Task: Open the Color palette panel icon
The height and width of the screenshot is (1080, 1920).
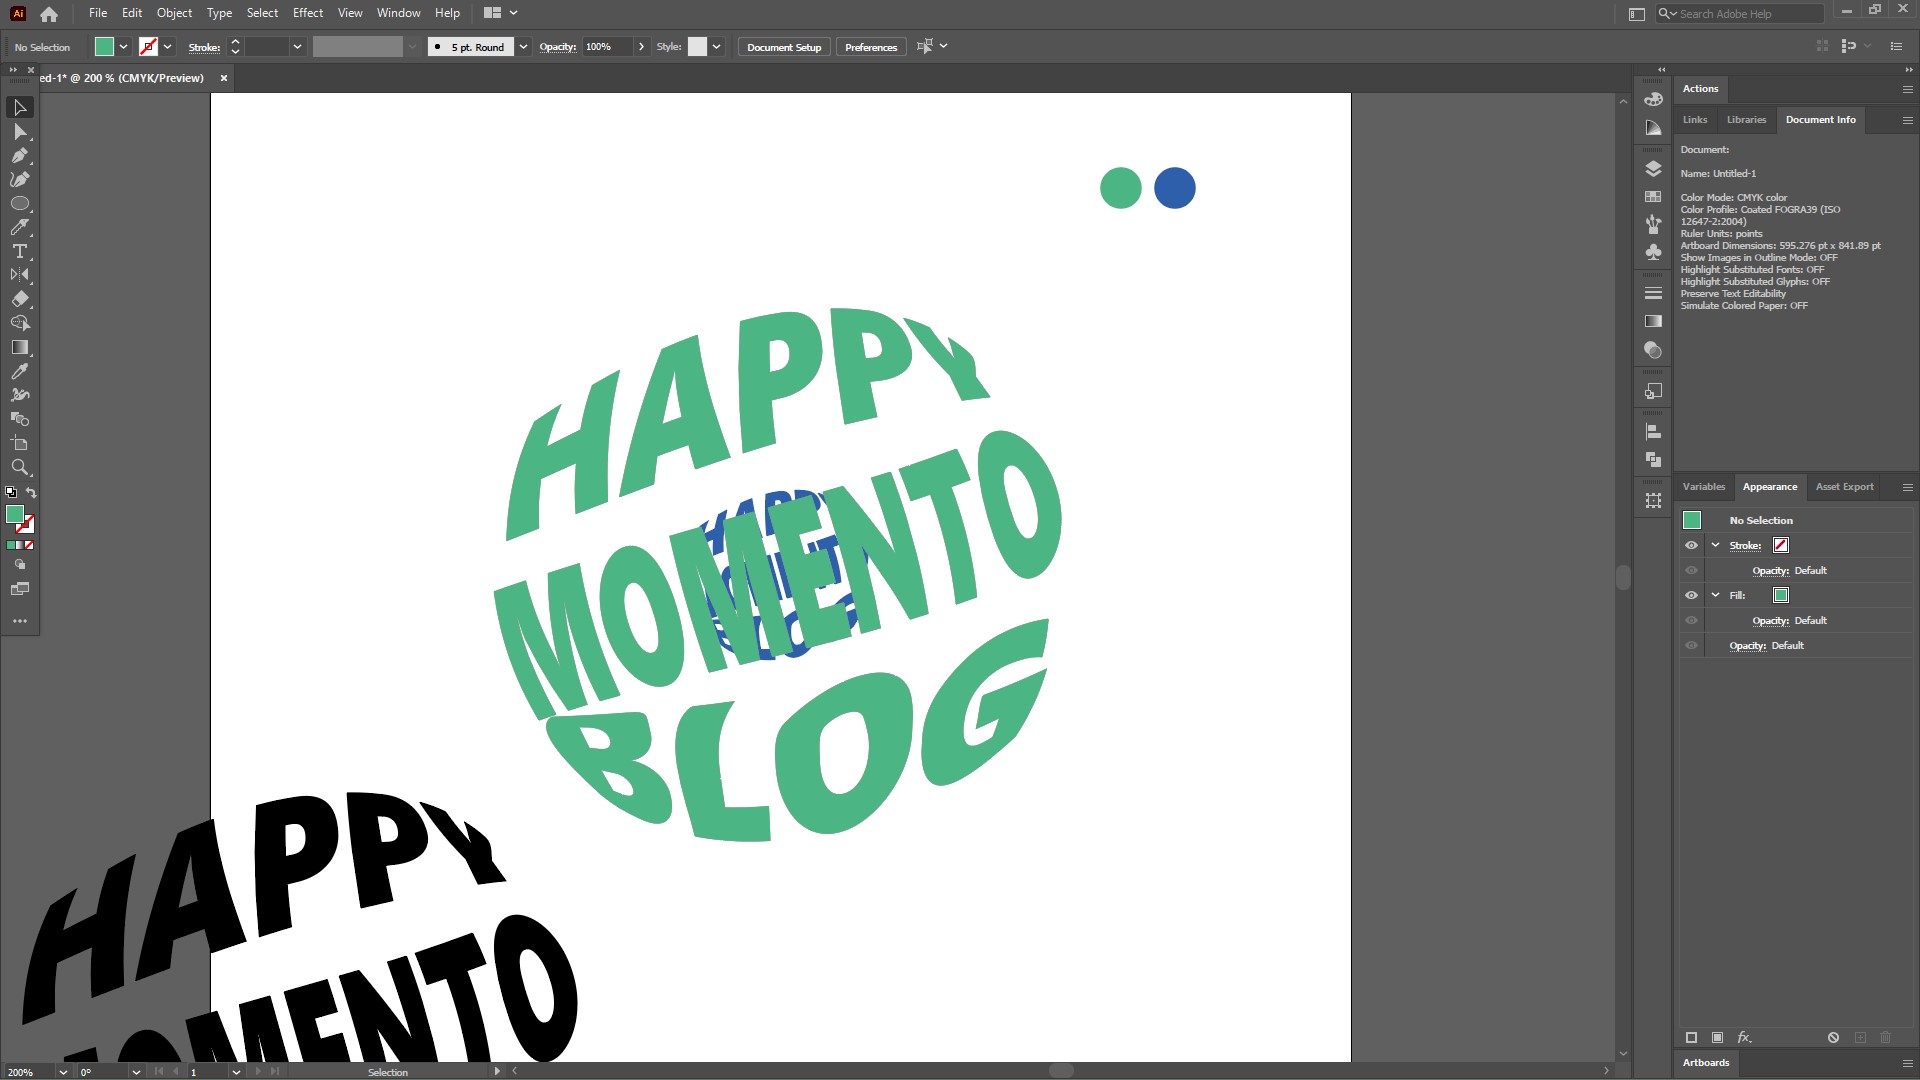Action: [1653, 99]
